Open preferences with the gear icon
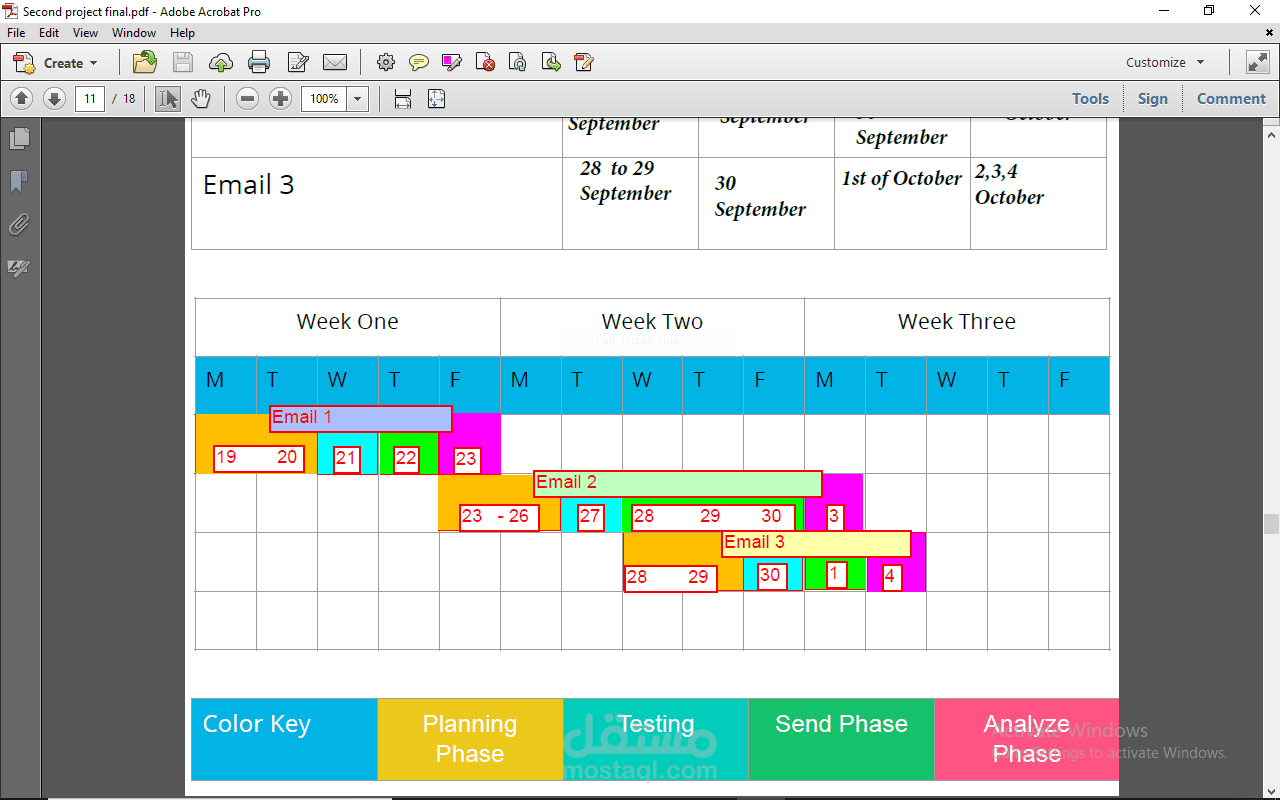Screen dimensions: 1280x800 [386, 62]
